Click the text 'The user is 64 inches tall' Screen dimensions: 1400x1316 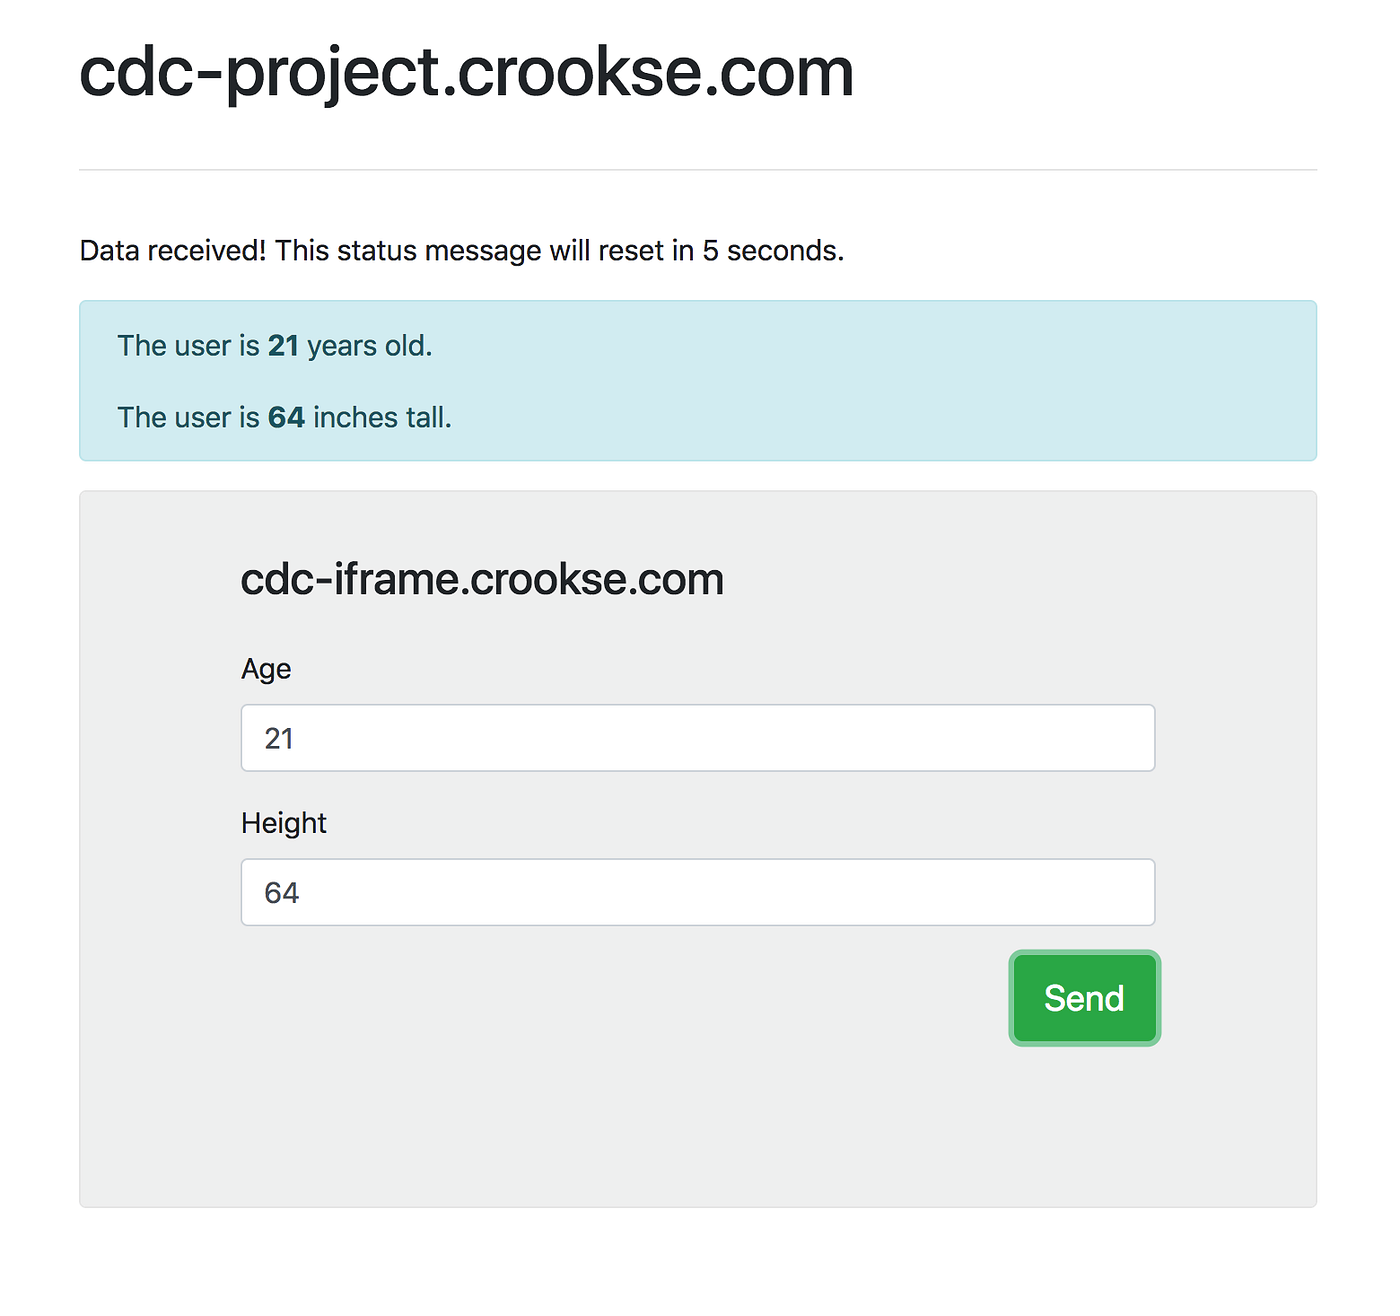(285, 417)
